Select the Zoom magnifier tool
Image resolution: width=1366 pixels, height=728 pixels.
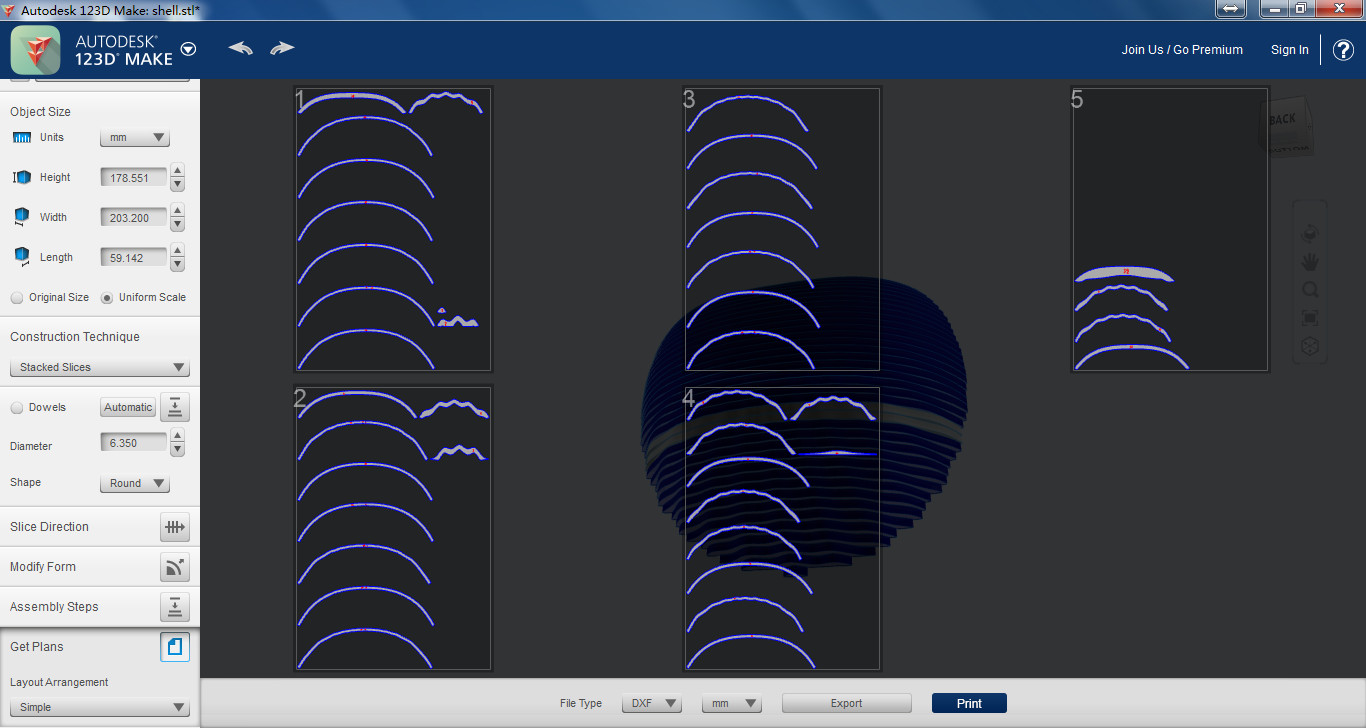coord(1310,290)
